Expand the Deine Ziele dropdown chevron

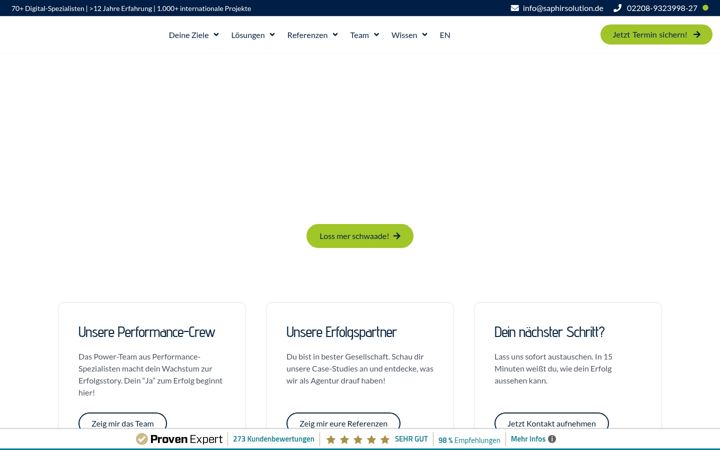(x=216, y=34)
